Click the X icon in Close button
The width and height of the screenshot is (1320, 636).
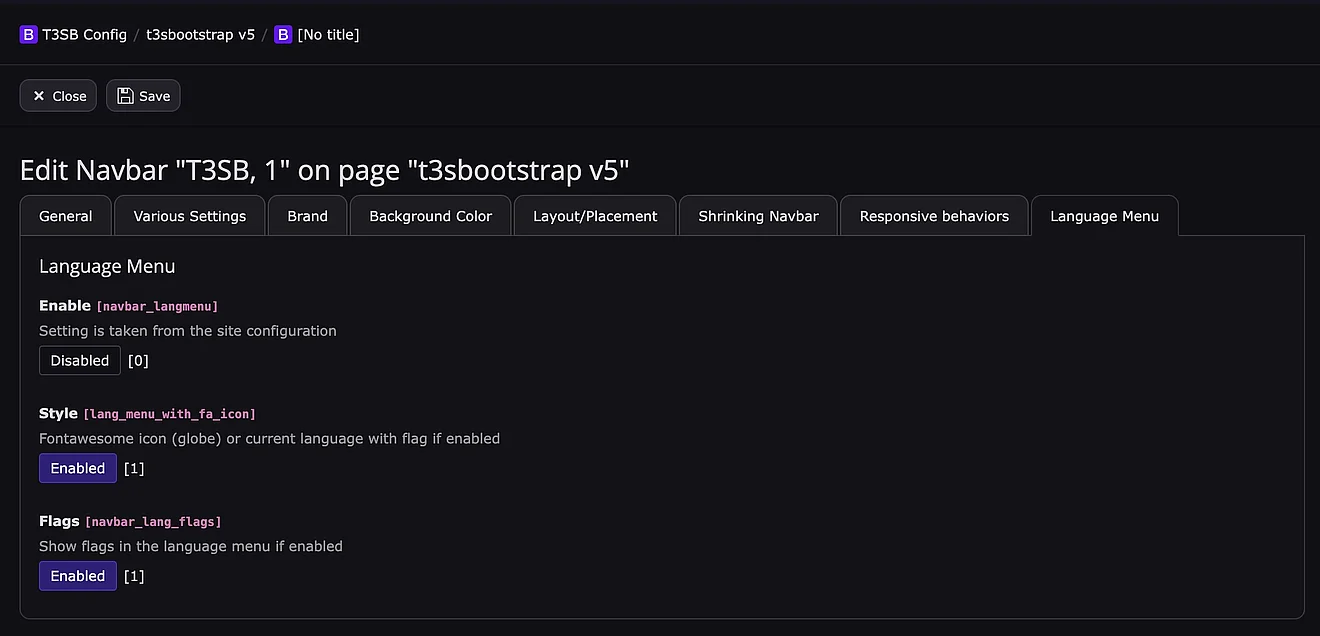(39, 96)
